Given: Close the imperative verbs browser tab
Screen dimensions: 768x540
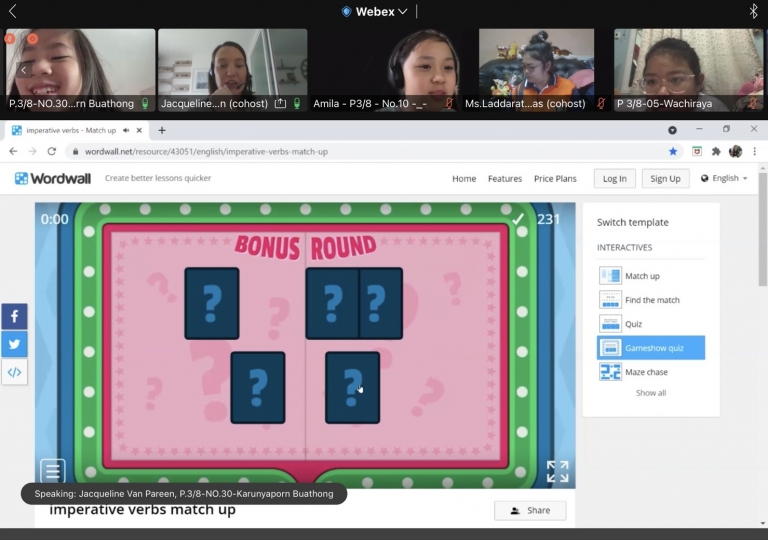Looking at the screenshot, I should pyautogui.click(x=139, y=130).
